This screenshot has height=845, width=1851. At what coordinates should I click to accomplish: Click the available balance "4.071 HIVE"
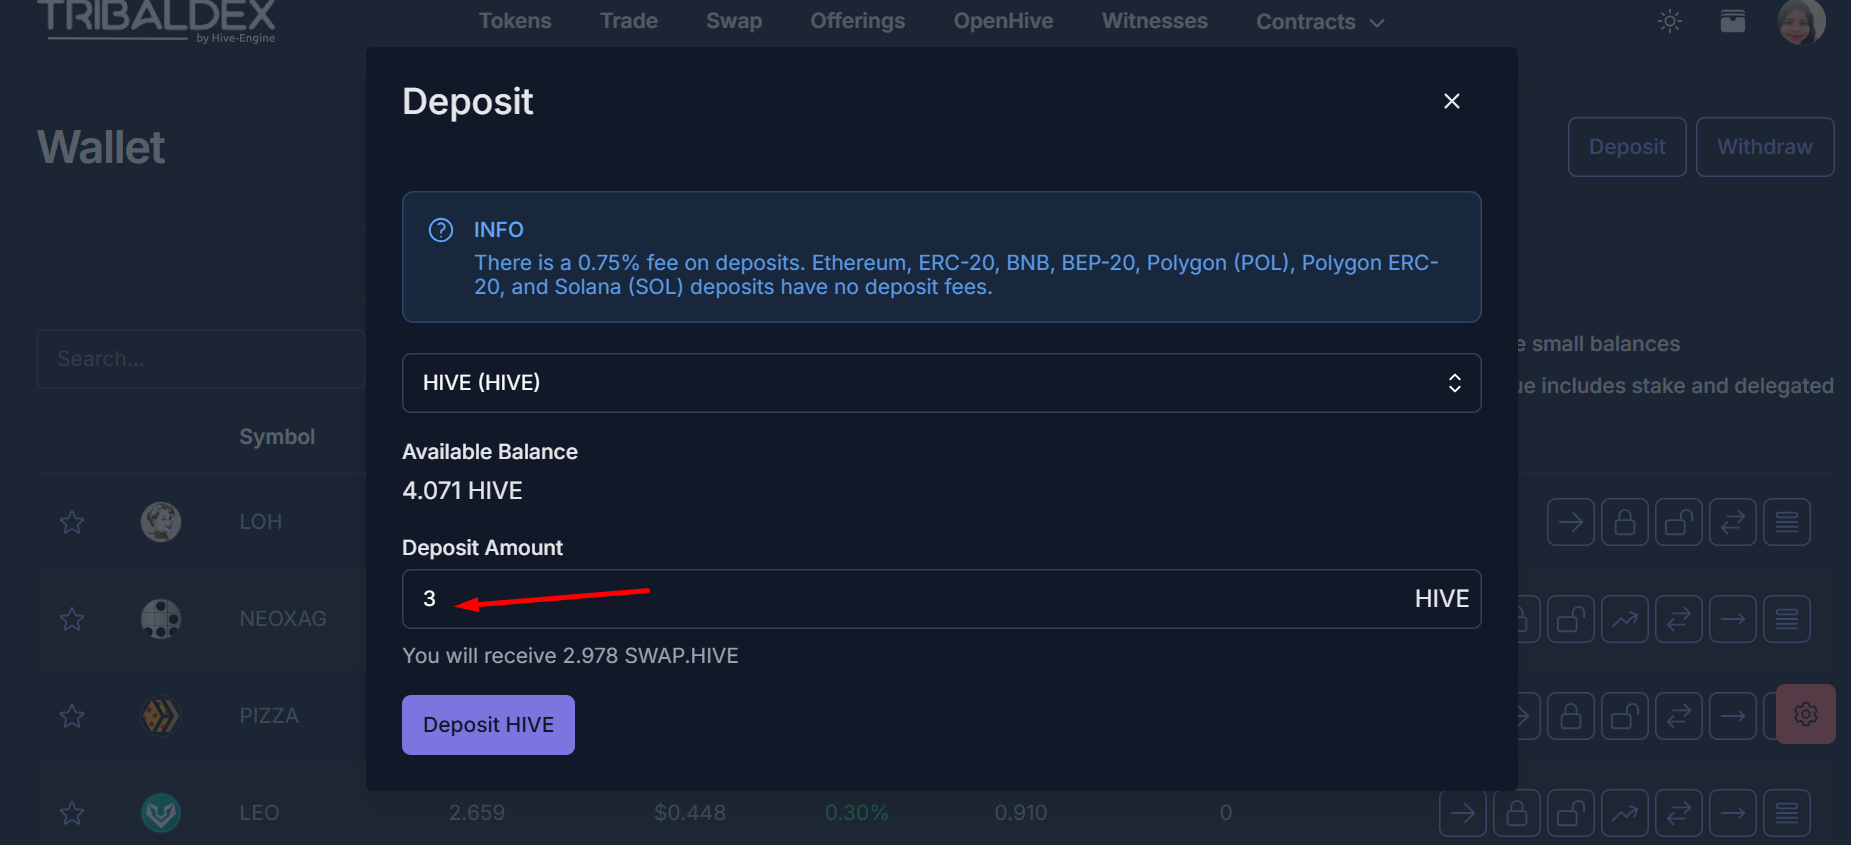(x=462, y=491)
